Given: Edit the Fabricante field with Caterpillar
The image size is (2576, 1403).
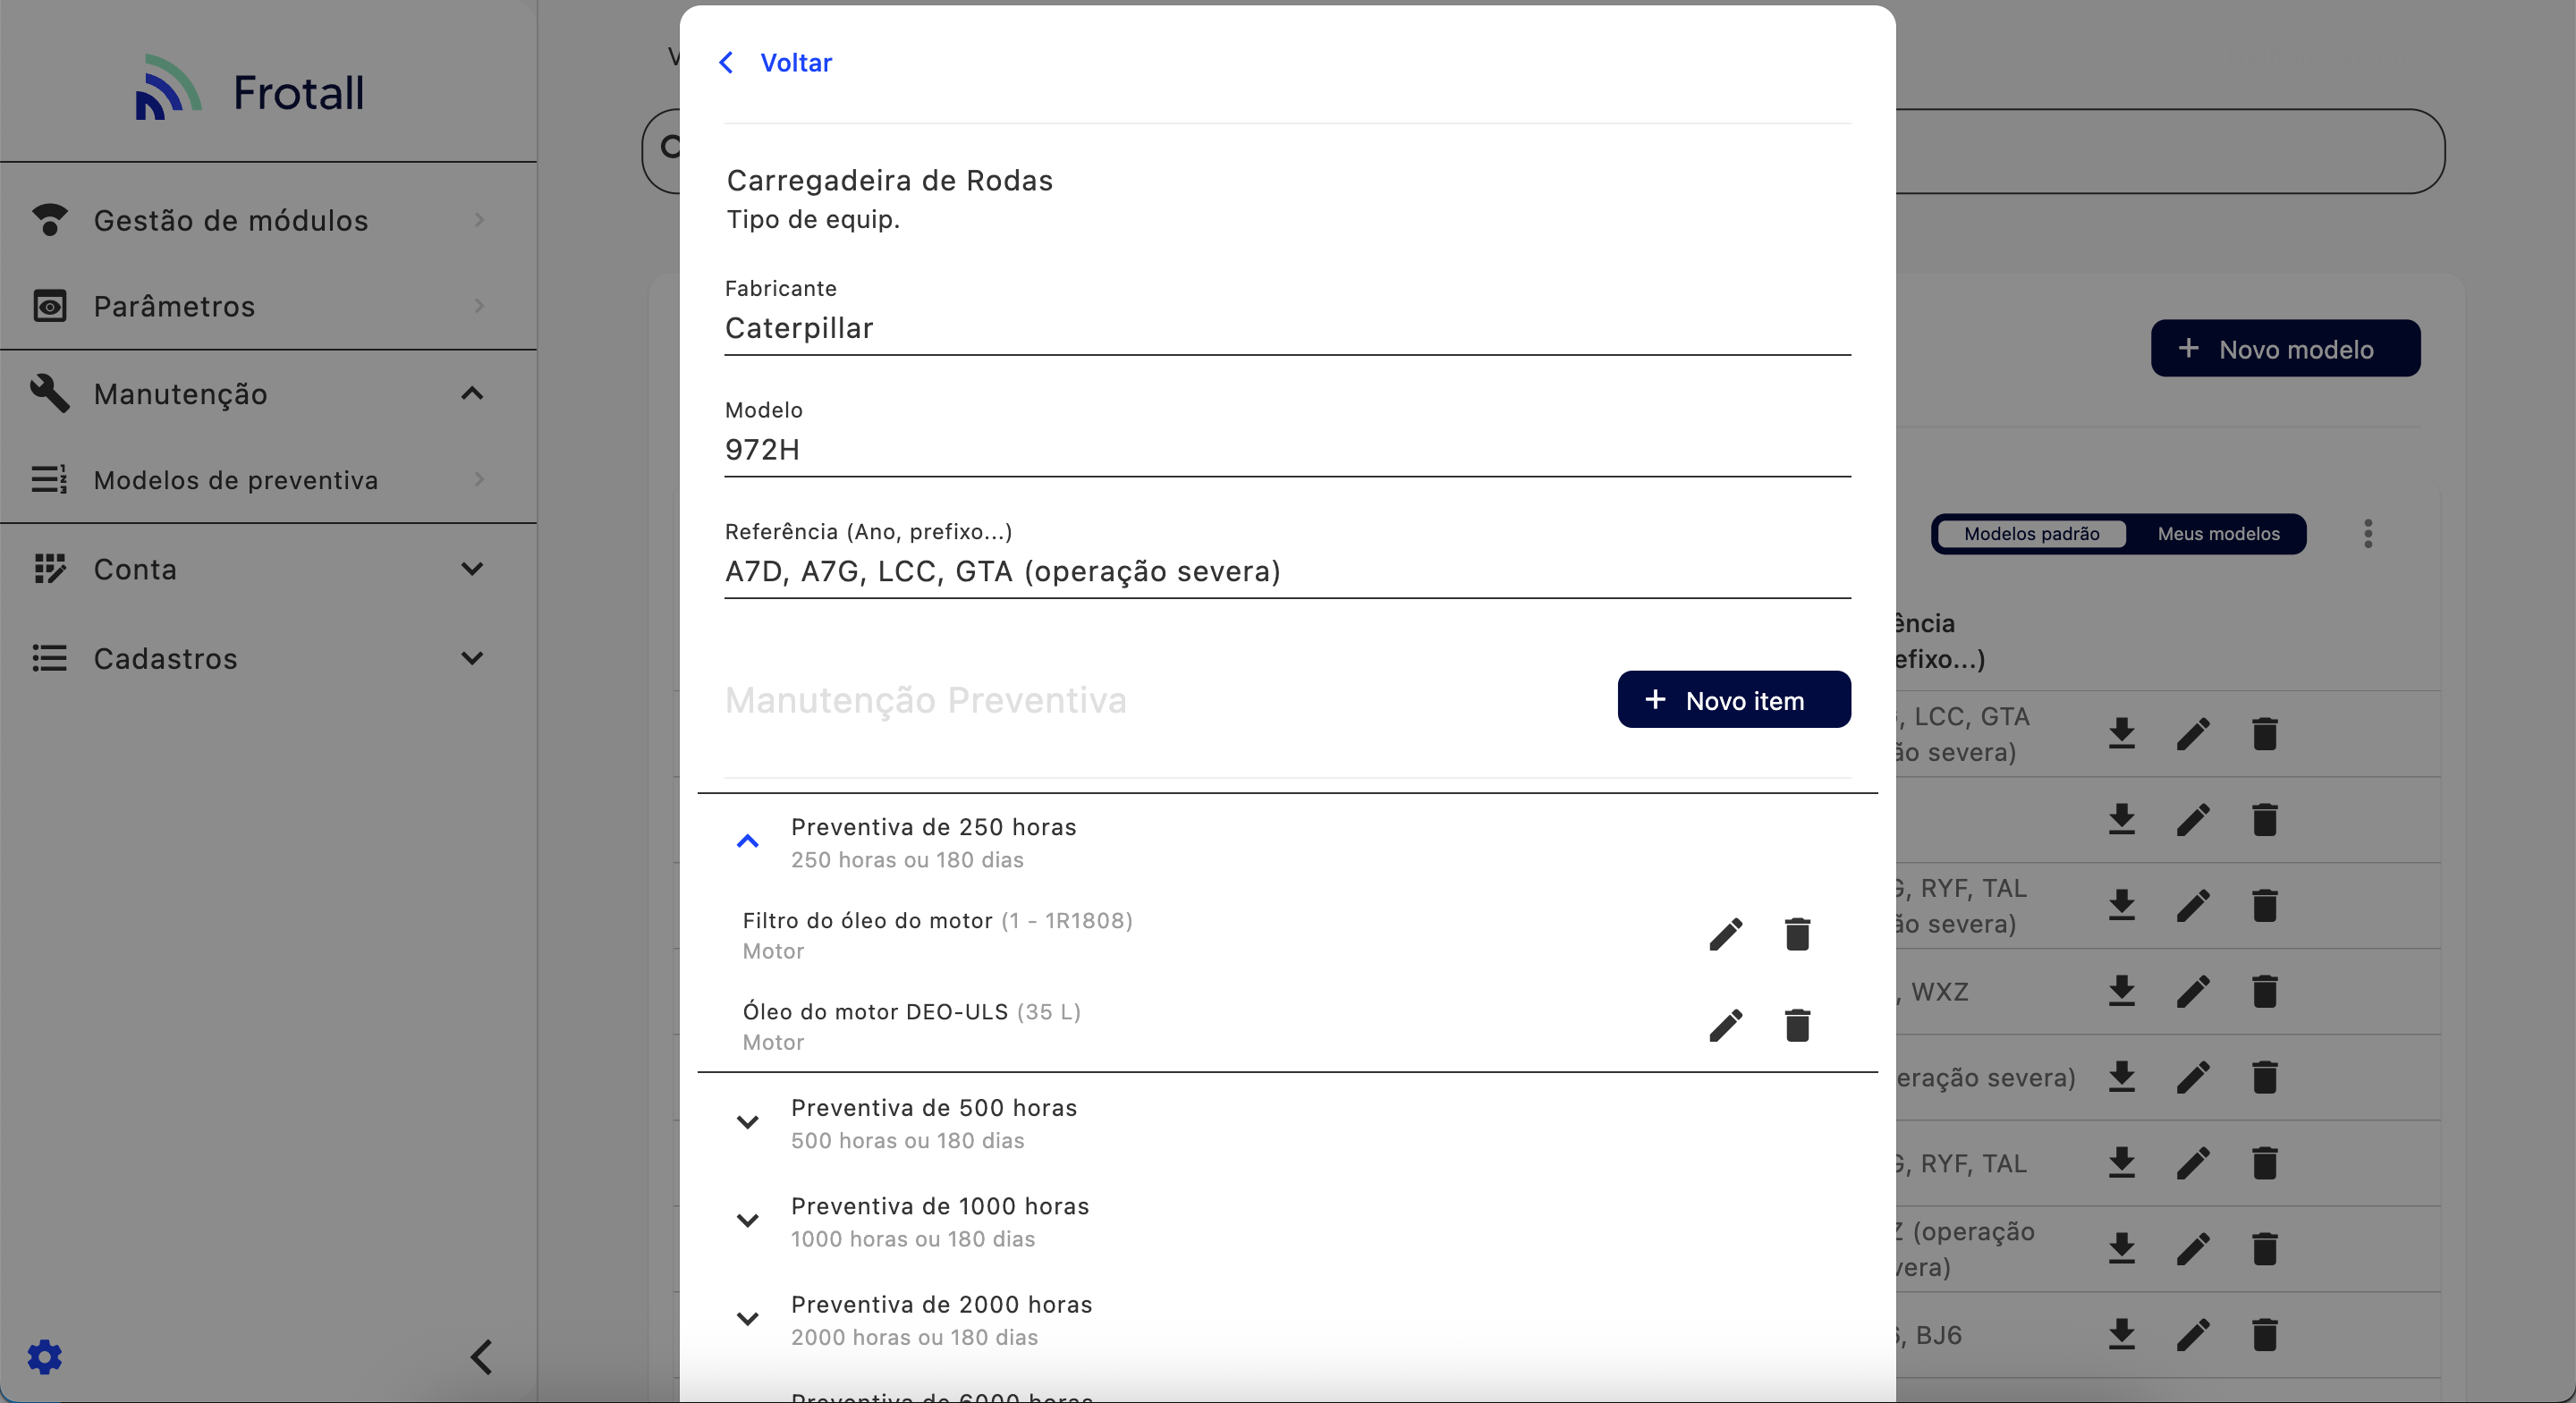Looking at the screenshot, I should [x=1287, y=328].
